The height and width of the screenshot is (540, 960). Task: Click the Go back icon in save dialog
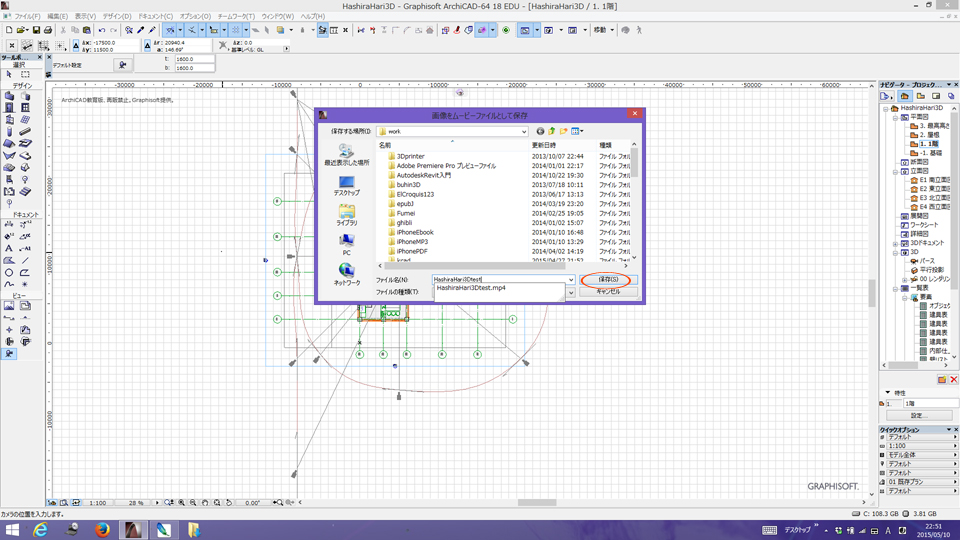540,131
